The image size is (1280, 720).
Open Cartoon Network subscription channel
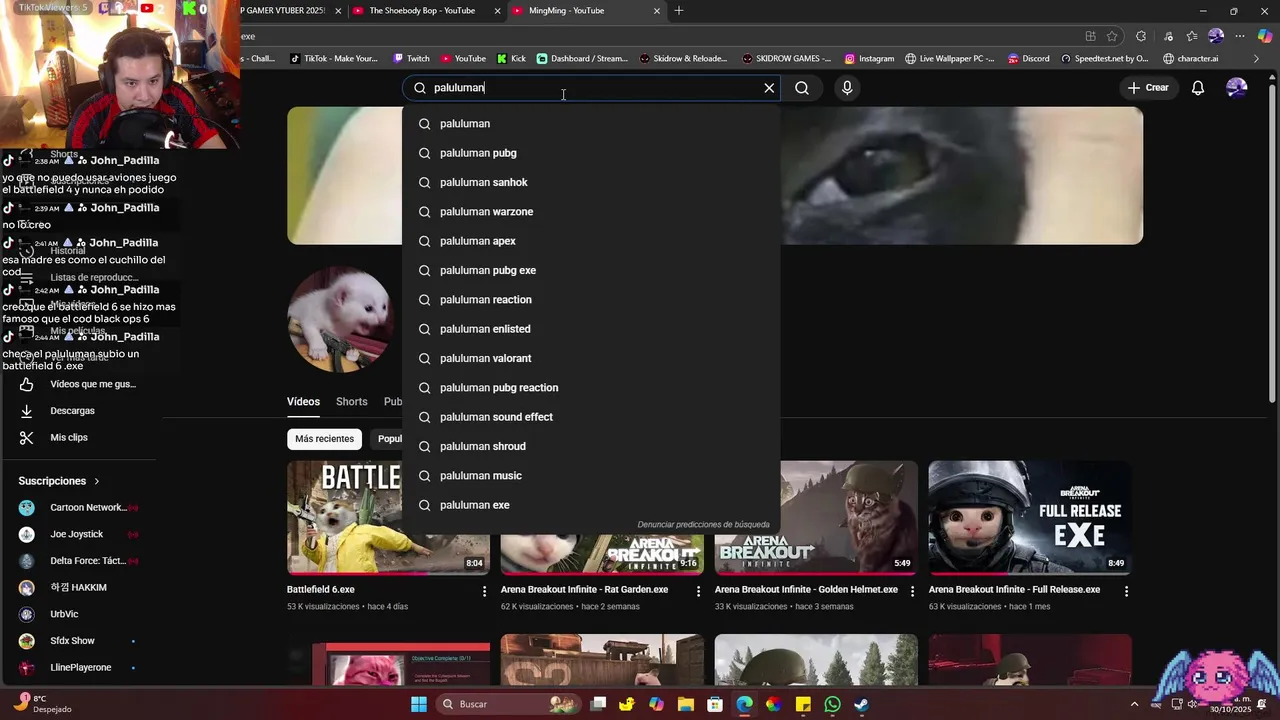(x=80, y=507)
